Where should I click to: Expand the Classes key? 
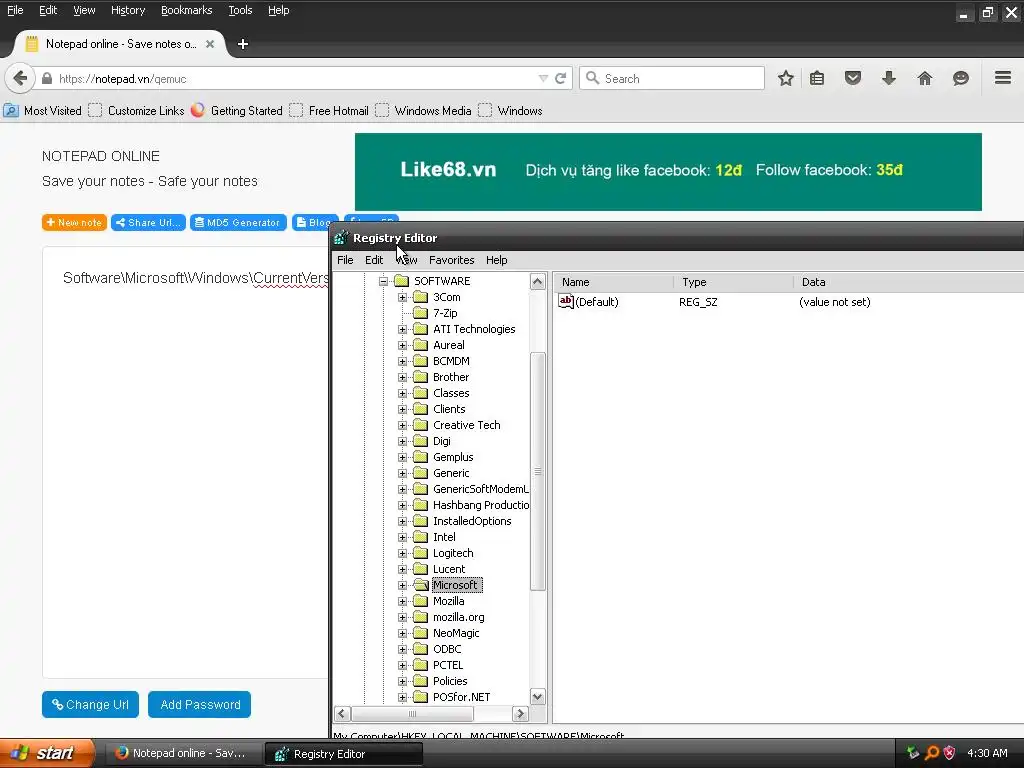coord(402,393)
